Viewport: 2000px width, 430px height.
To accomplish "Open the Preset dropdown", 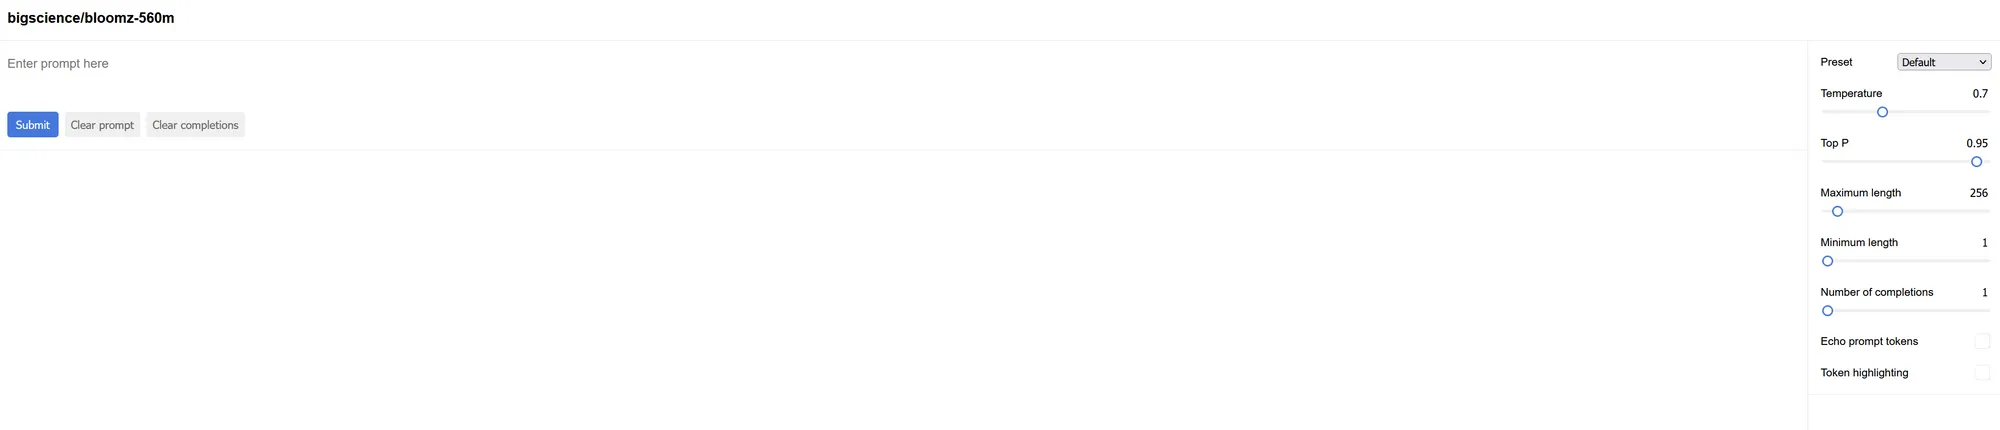I will pyautogui.click(x=1944, y=62).
